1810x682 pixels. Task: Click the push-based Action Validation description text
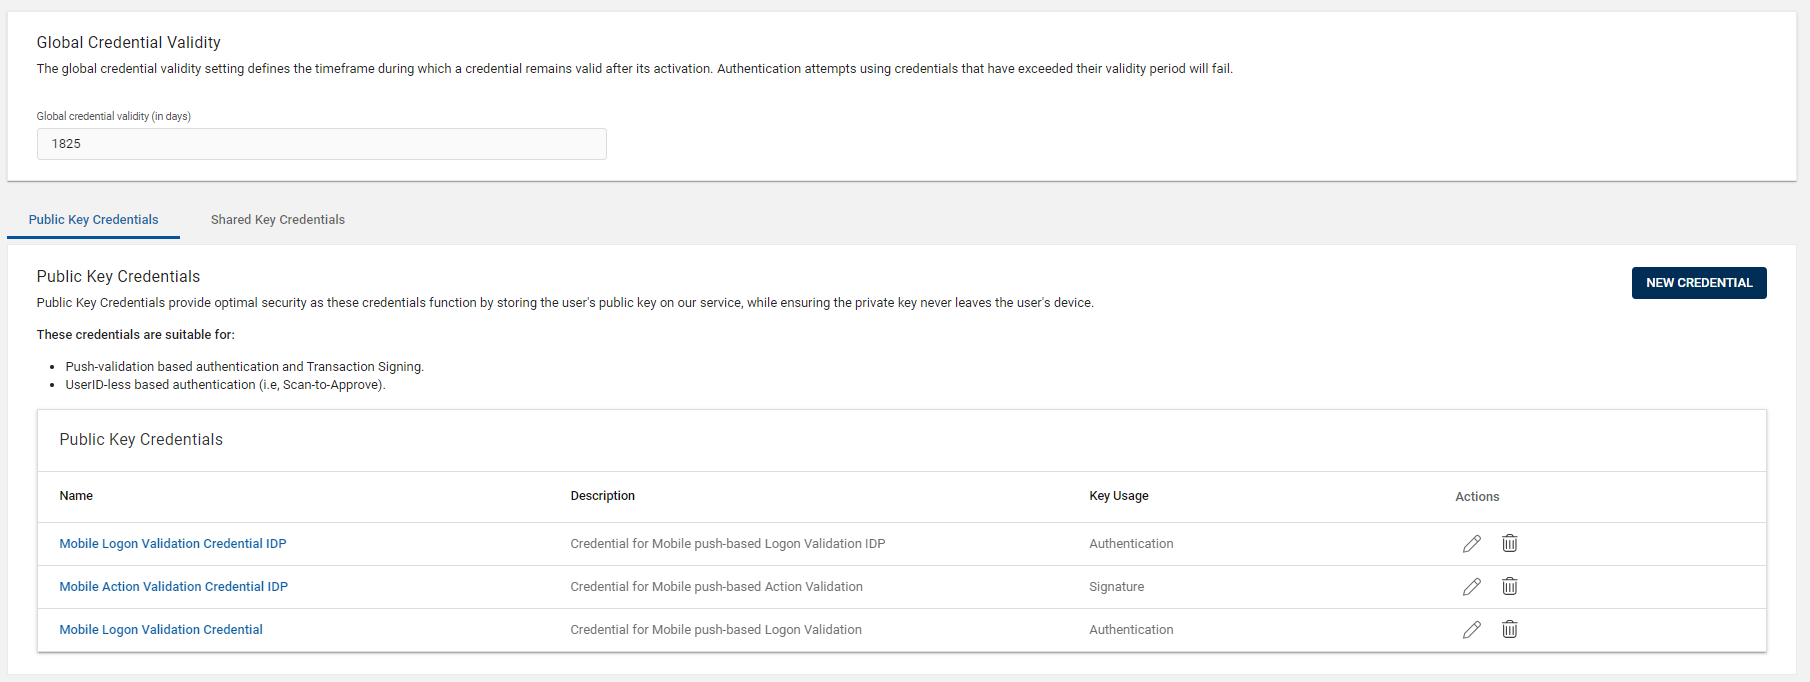716,587
